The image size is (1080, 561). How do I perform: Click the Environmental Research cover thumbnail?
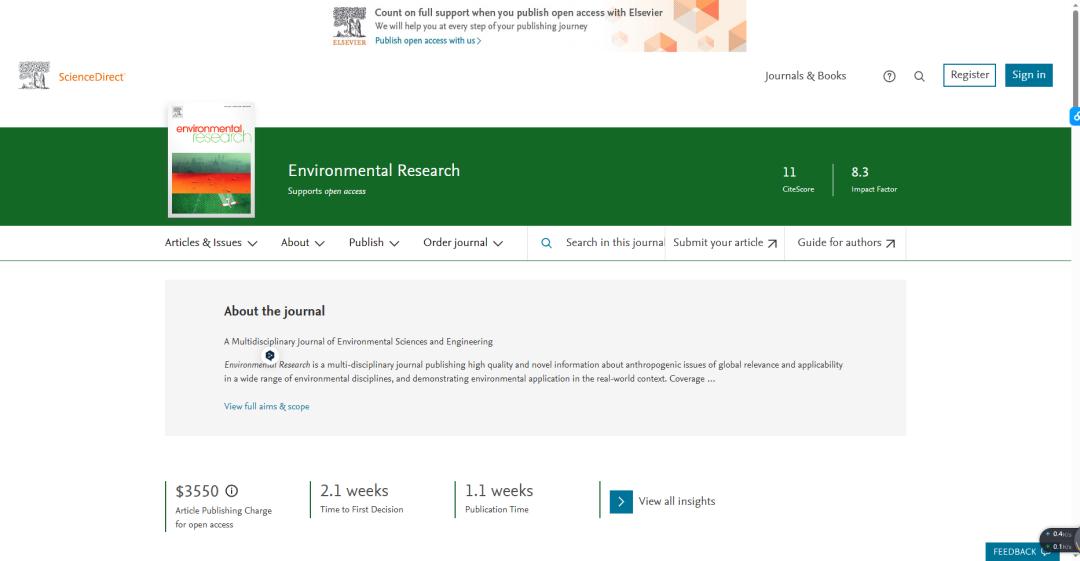(x=211, y=160)
